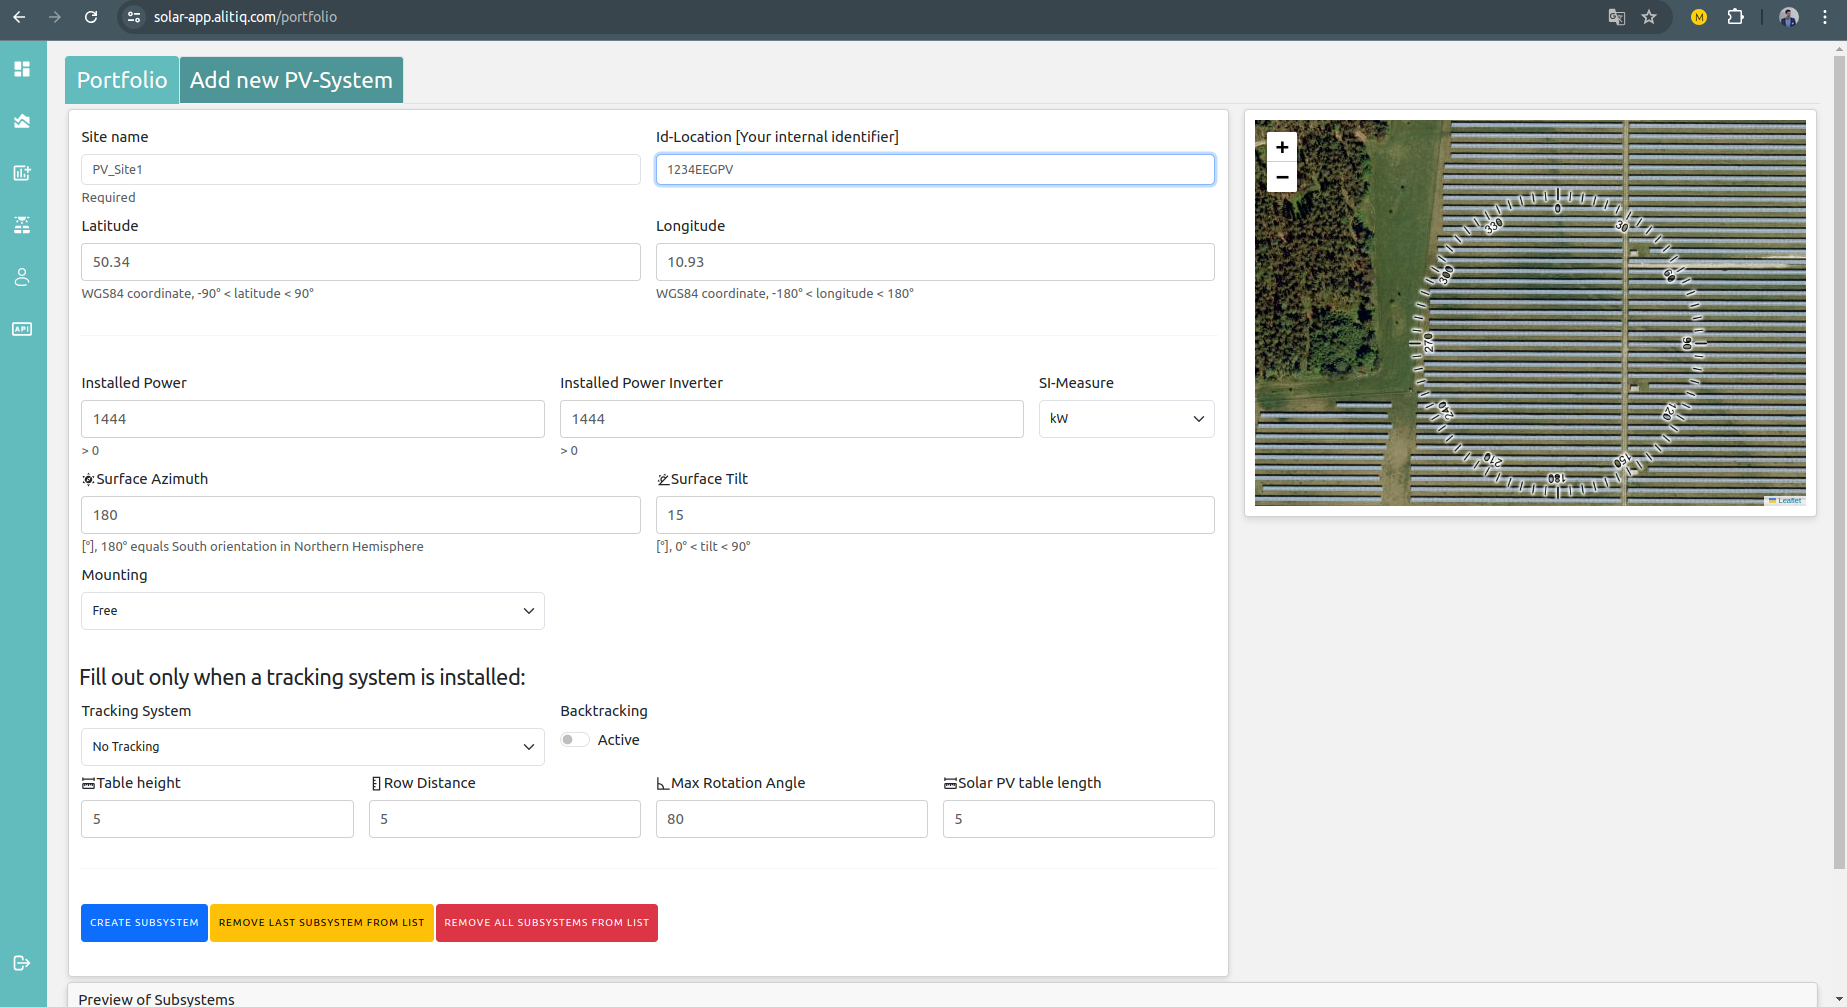Open the user profile sidebar icon
Screen dimensions: 1847x1007
pyautogui.click(x=22, y=277)
